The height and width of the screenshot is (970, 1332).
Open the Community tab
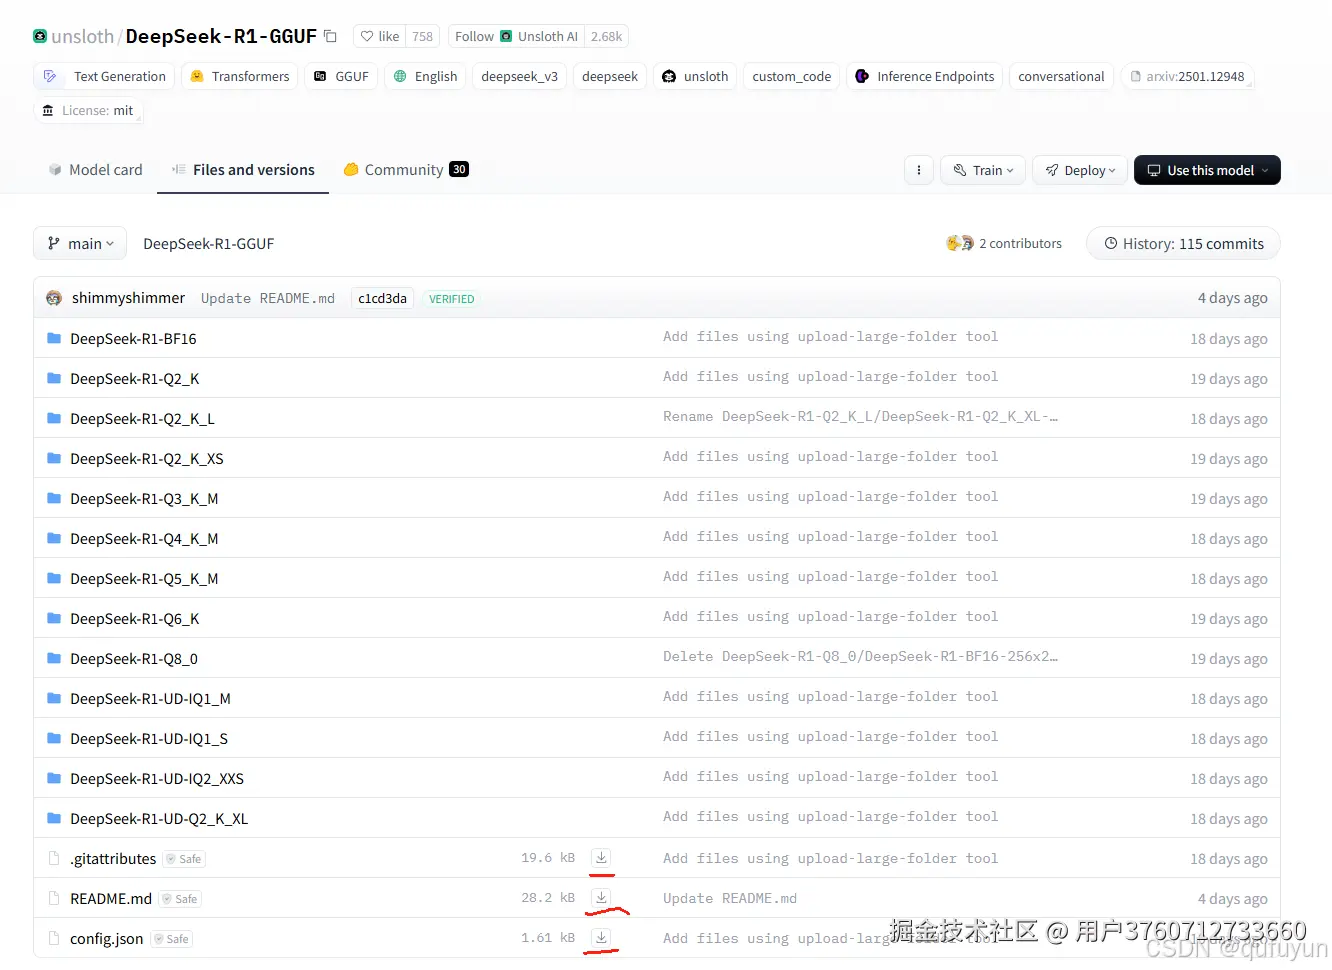[404, 170]
